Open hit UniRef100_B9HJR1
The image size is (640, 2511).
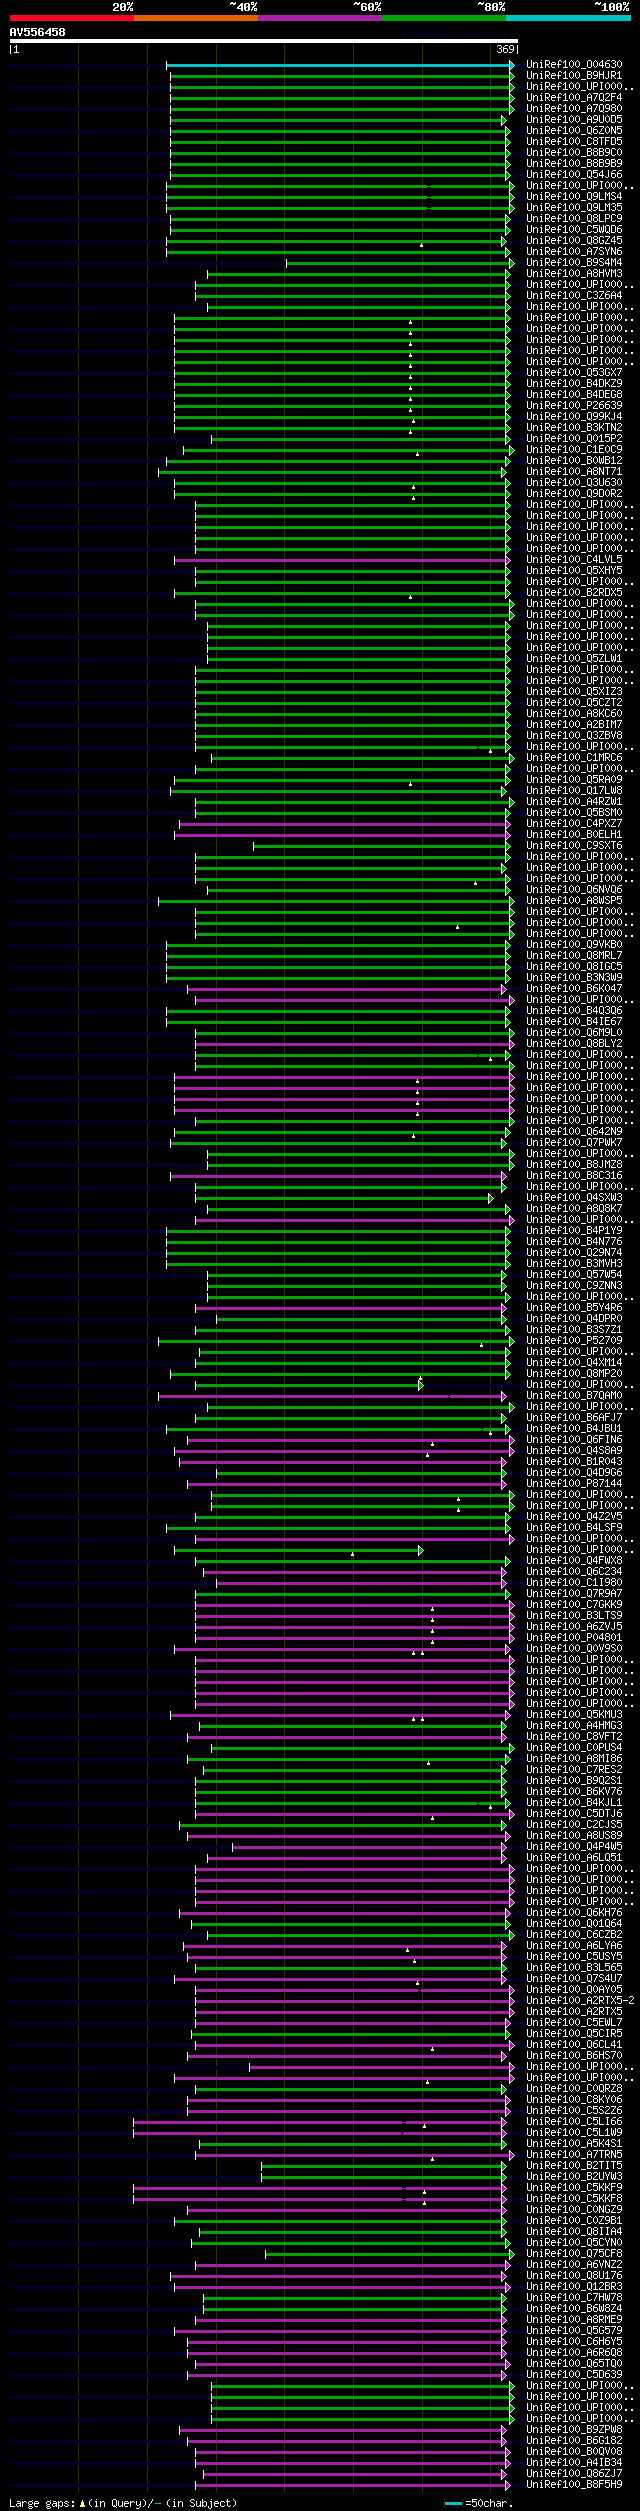coord(574,76)
